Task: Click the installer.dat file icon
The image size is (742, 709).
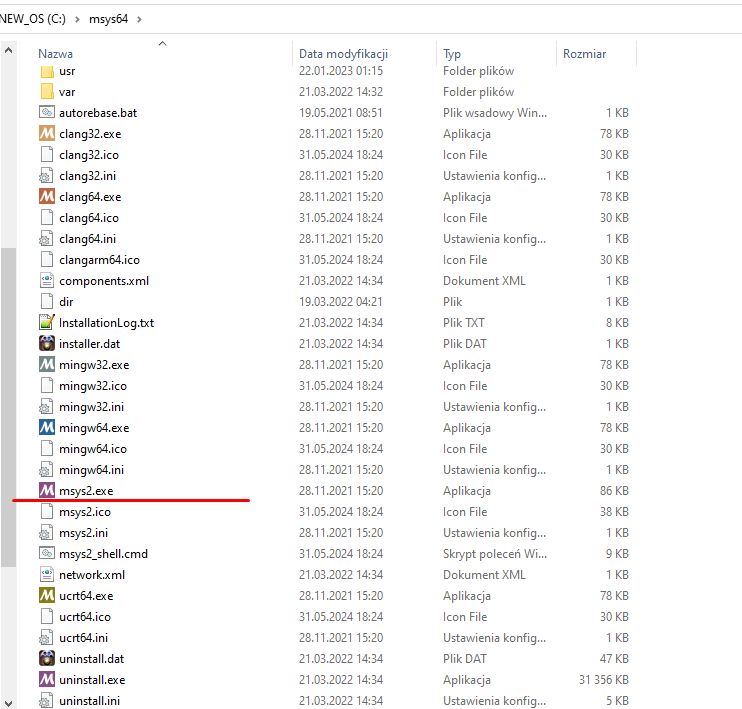Action: click(47, 343)
